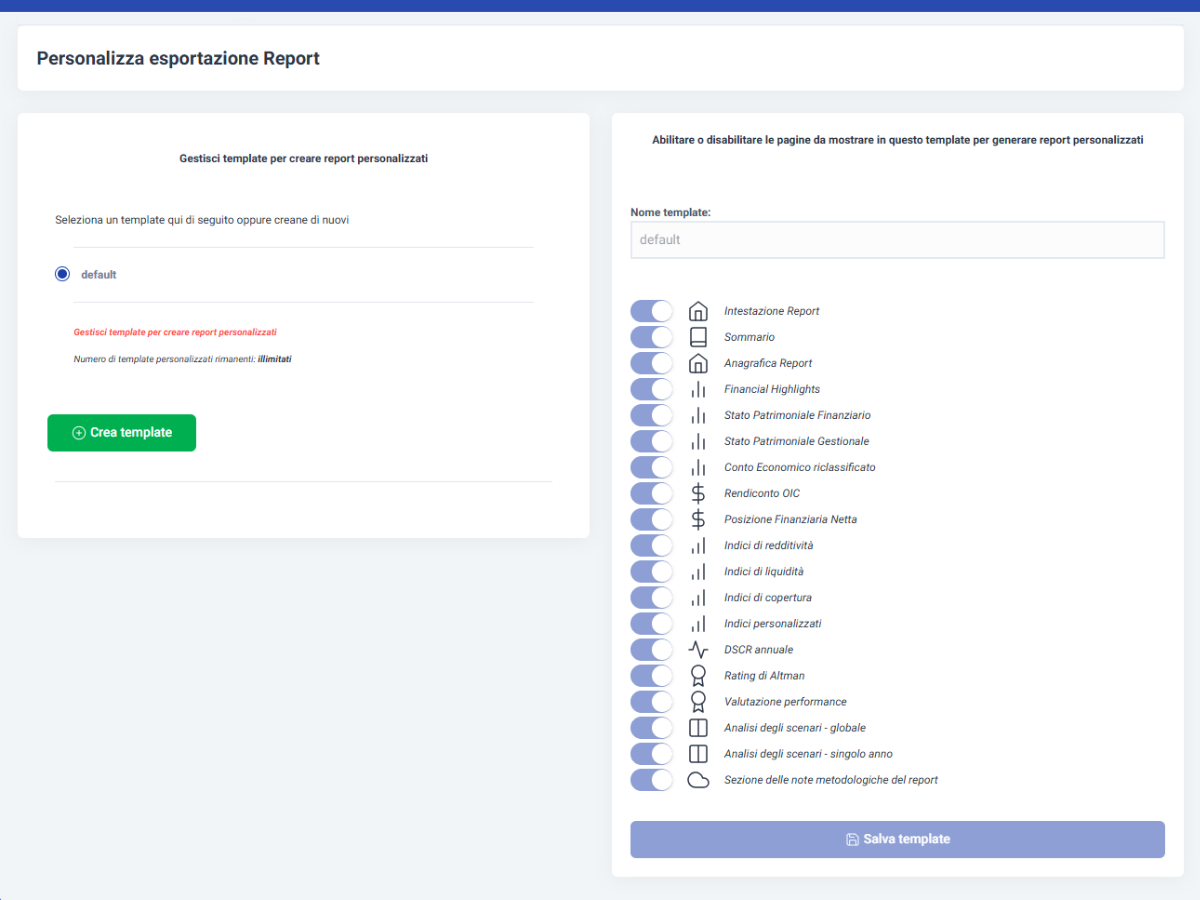Click the columns icon beside Analisi degli scenari - globale
This screenshot has width=1200, height=900.
[x=698, y=727]
